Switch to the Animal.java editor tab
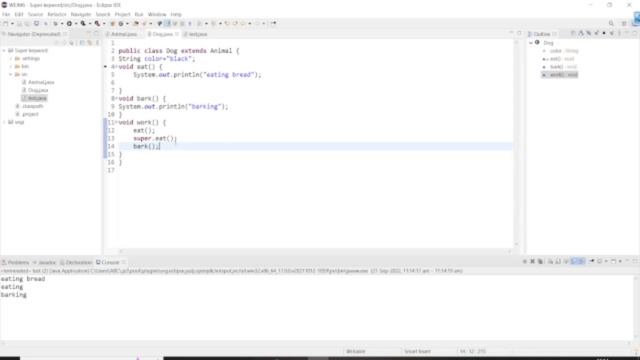 click(122, 34)
